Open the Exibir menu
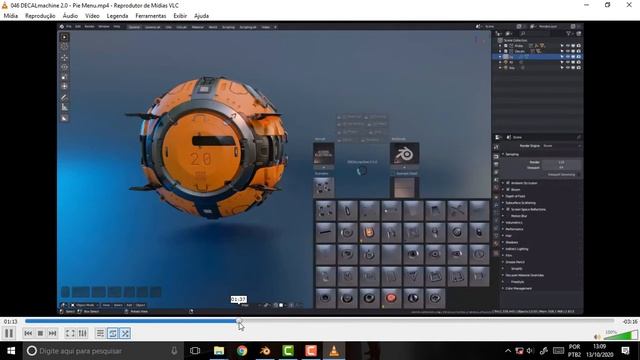Image resolution: width=640 pixels, height=360 pixels. coord(180,16)
